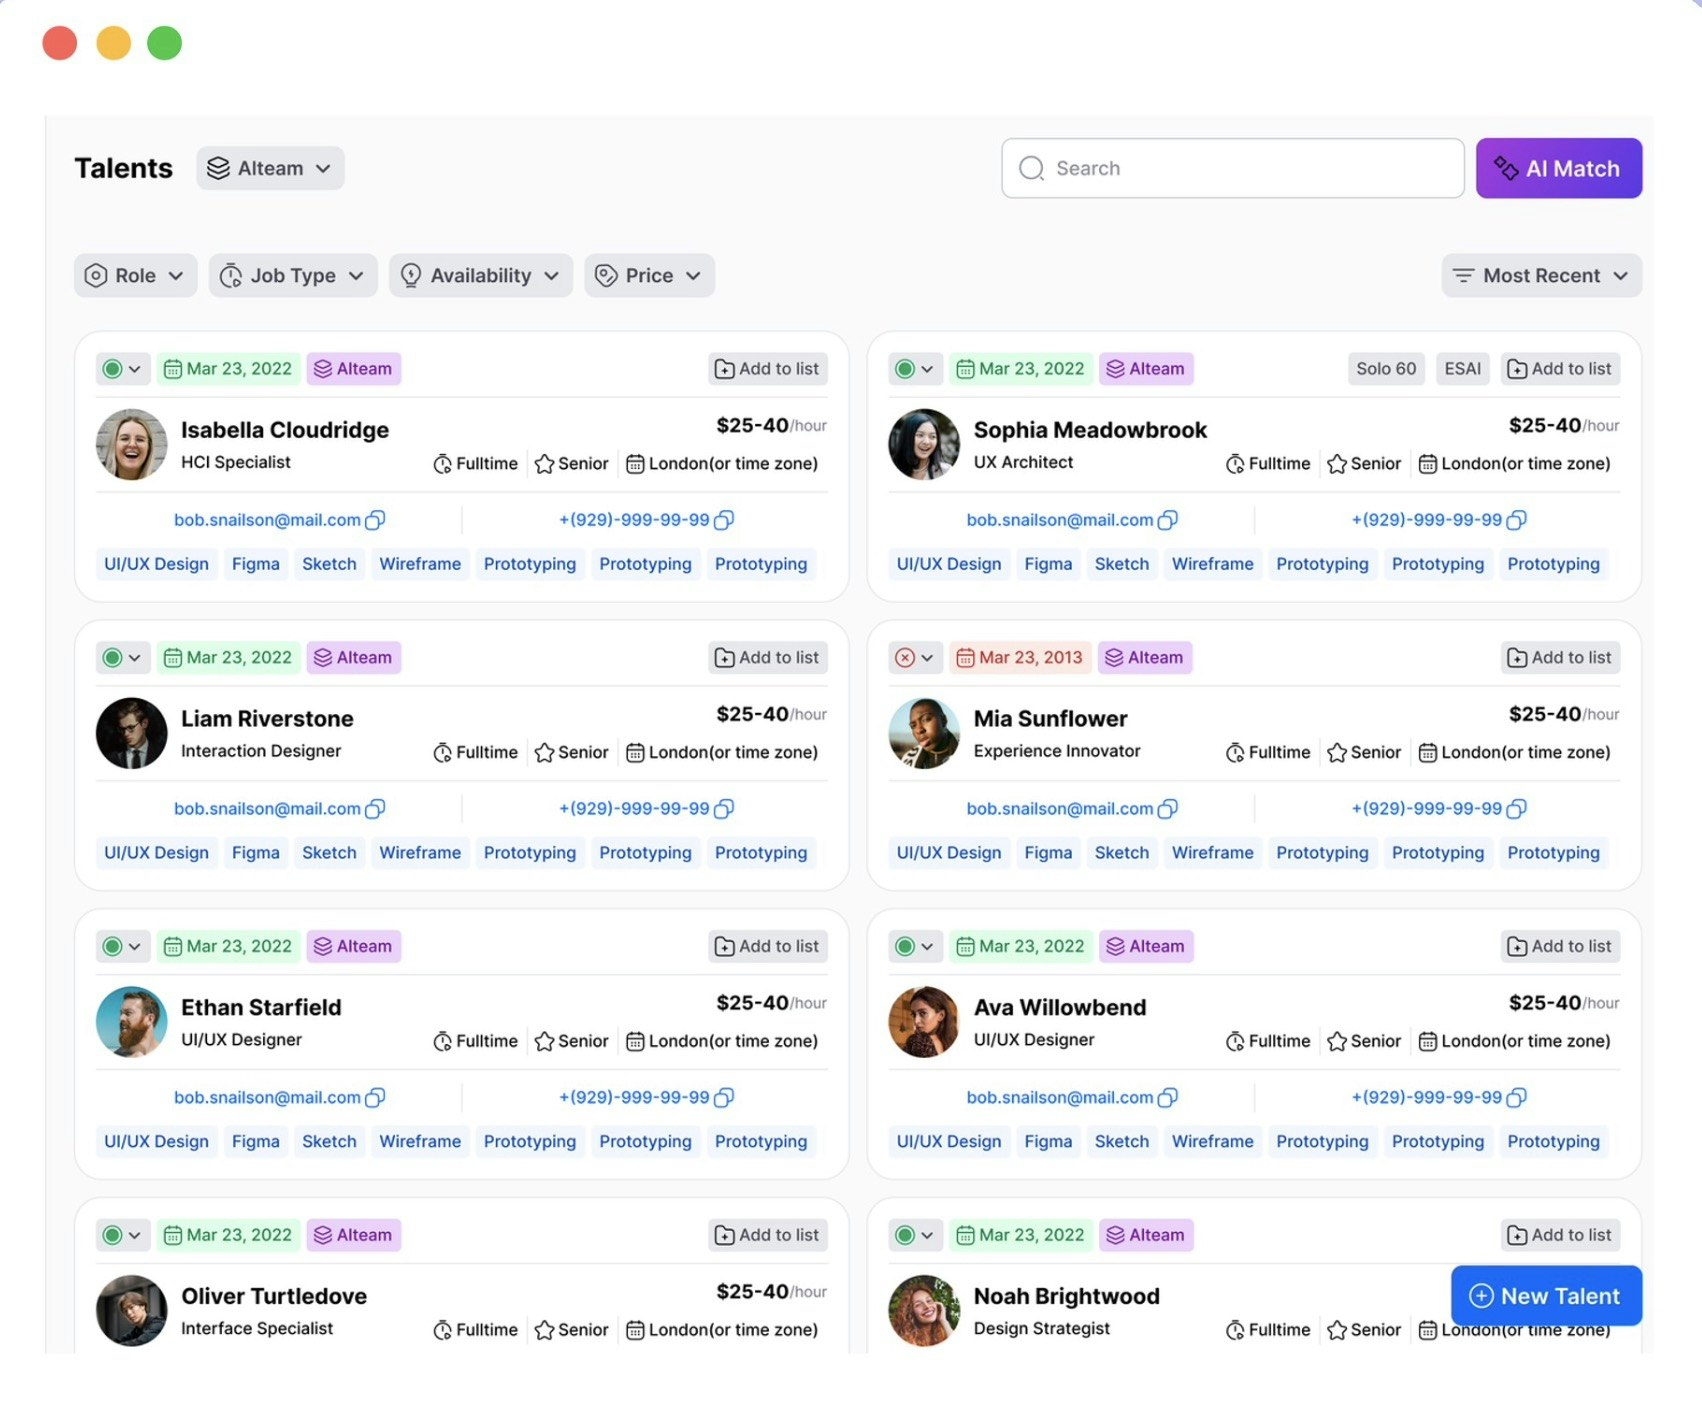Image resolution: width=1702 pixels, height=1428 pixels.
Task: Click the Alteam layers icon beside the Talents title
Action: [x=219, y=168]
